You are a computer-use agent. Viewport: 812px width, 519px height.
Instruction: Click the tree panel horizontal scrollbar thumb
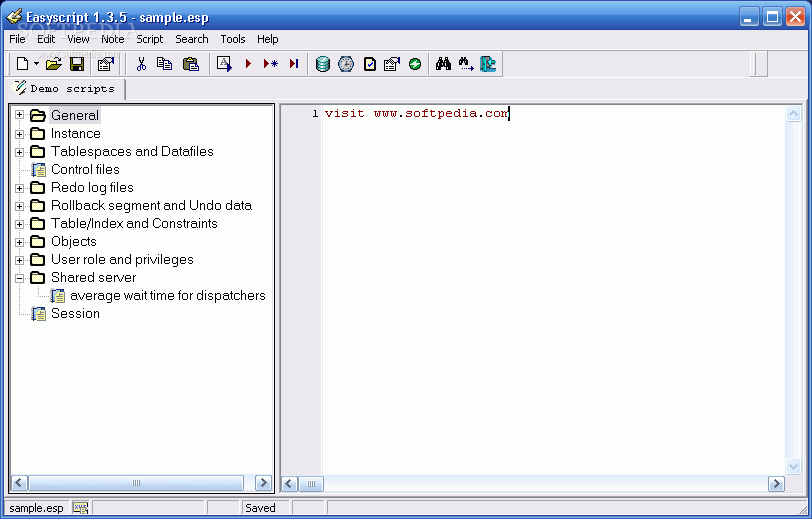[x=136, y=483]
